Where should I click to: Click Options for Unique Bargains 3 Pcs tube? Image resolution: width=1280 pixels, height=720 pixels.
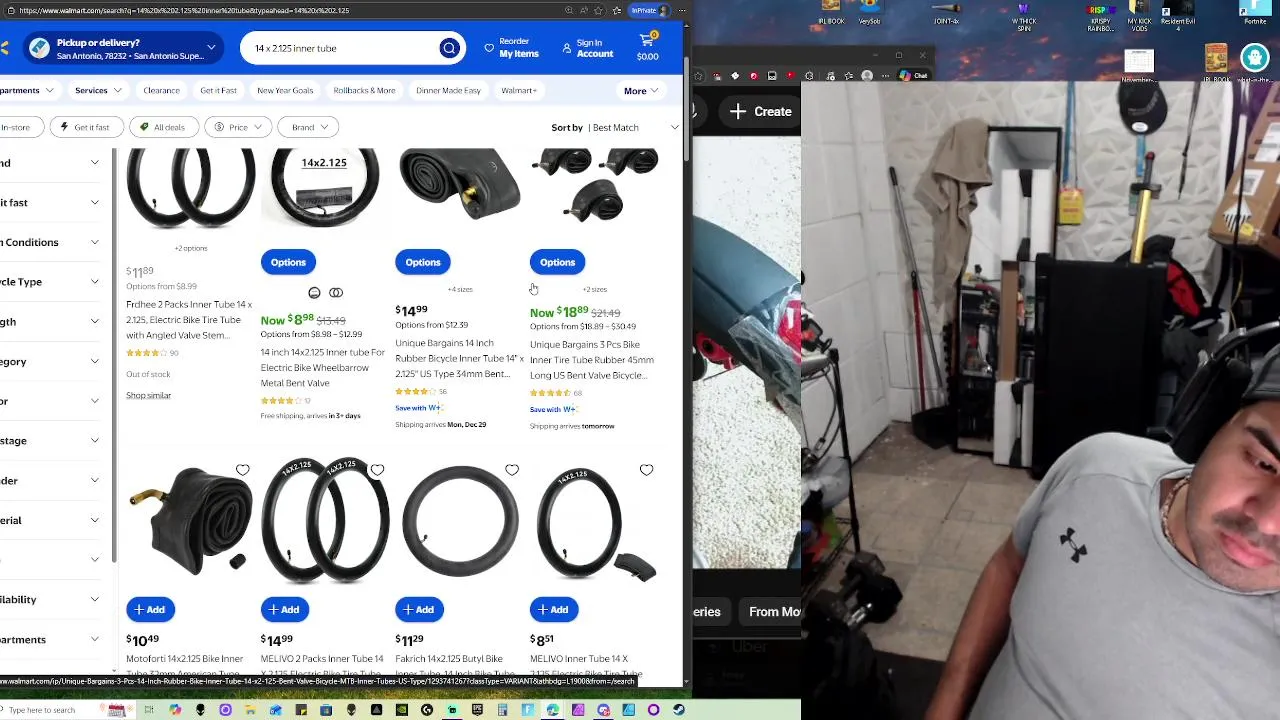pos(558,262)
